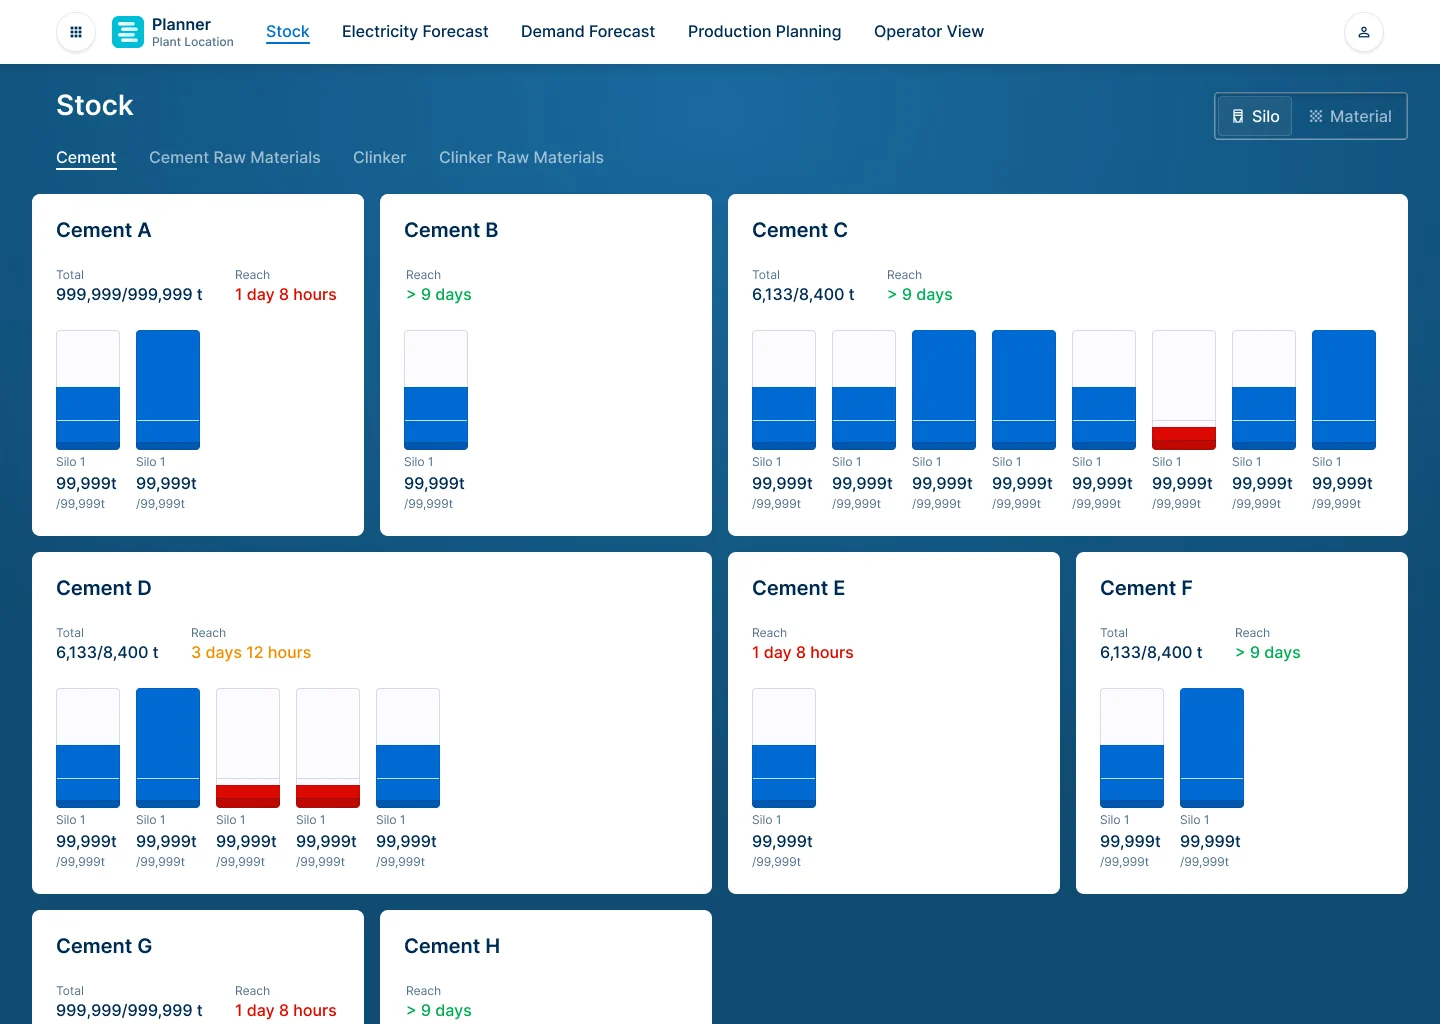Click Cement A total '999,999/999,999 t'

[129, 295]
